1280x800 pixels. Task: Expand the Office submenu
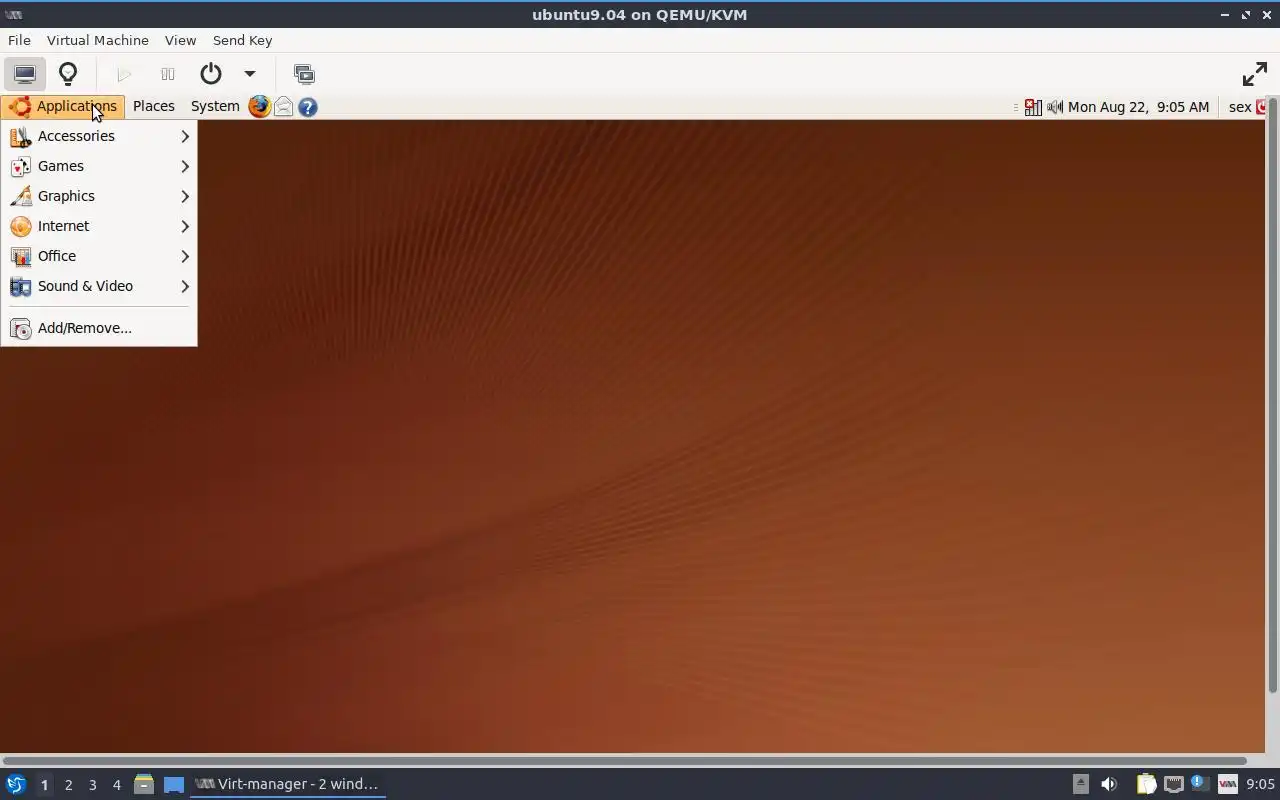click(x=99, y=256)
